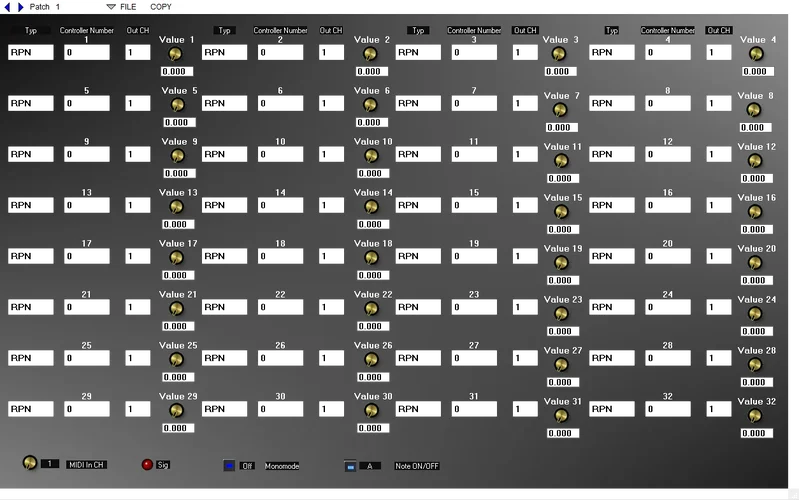Image resolution: width=799 pixels, height=500 pixels.
Task: Click Out CH field for slot 14
Action: click(331, 205)
